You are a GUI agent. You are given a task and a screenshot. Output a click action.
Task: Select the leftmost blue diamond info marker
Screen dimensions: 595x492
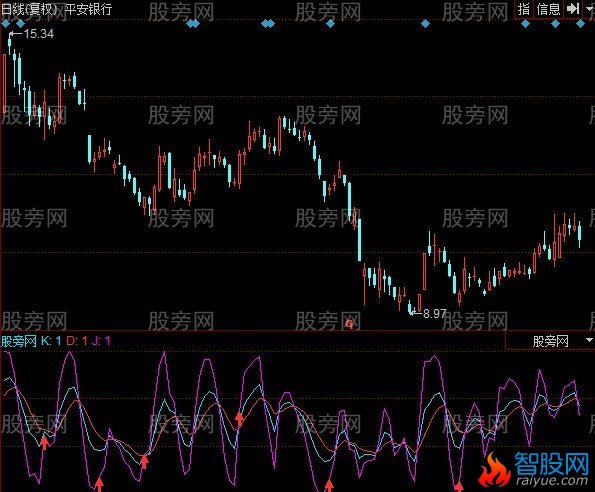click(5, 24)
